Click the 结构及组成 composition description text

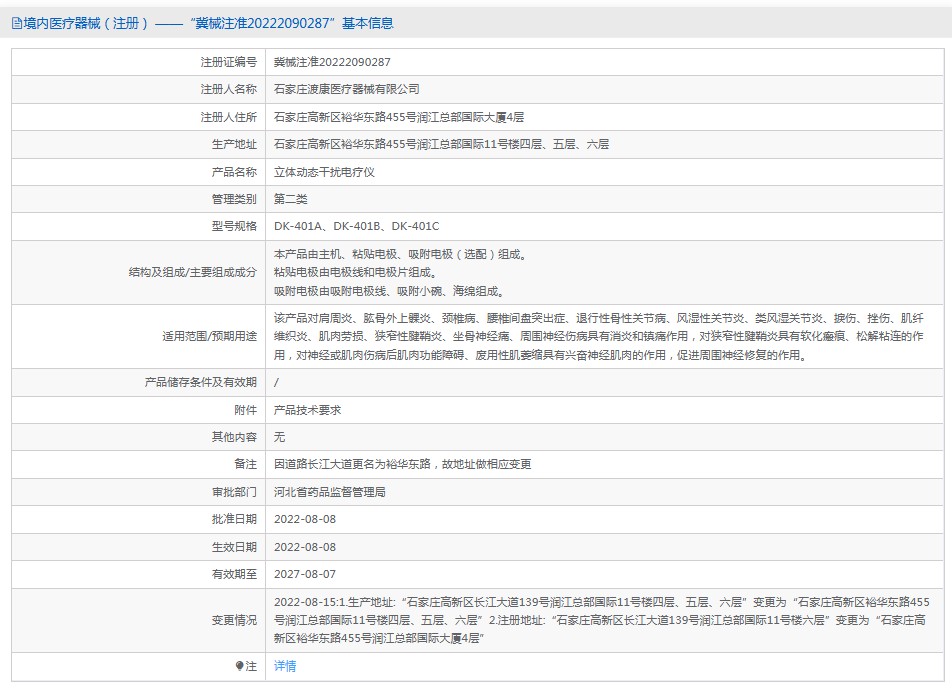[400, 273]
